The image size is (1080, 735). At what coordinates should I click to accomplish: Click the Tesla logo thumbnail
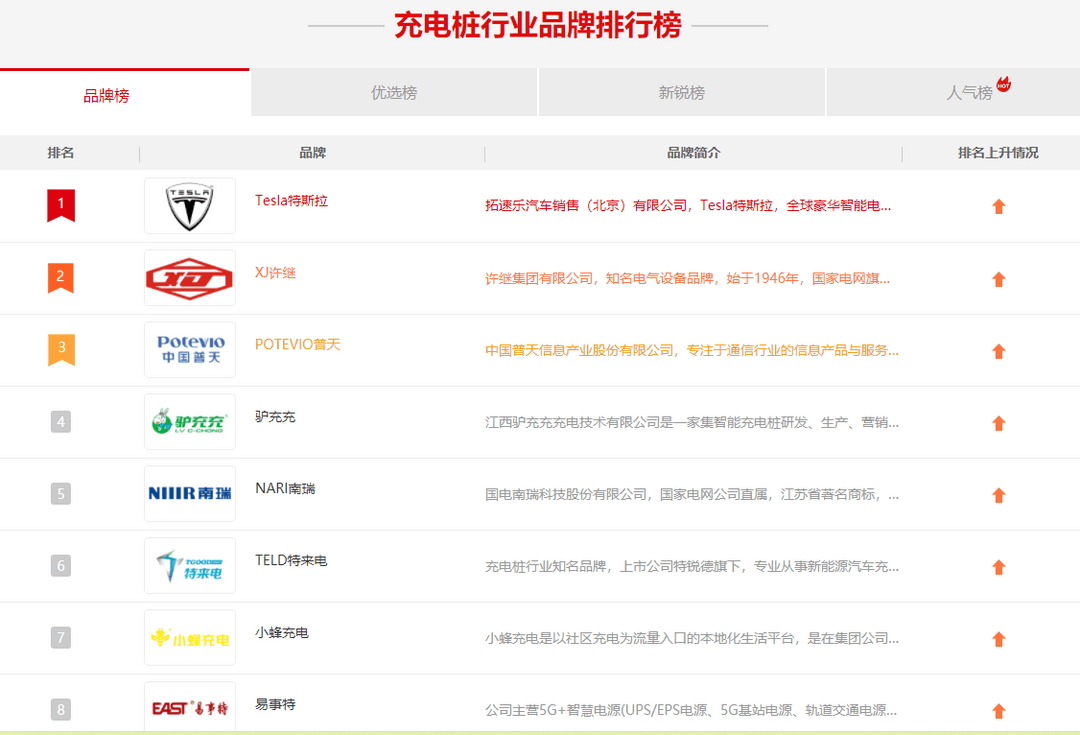tap(189, 206)
